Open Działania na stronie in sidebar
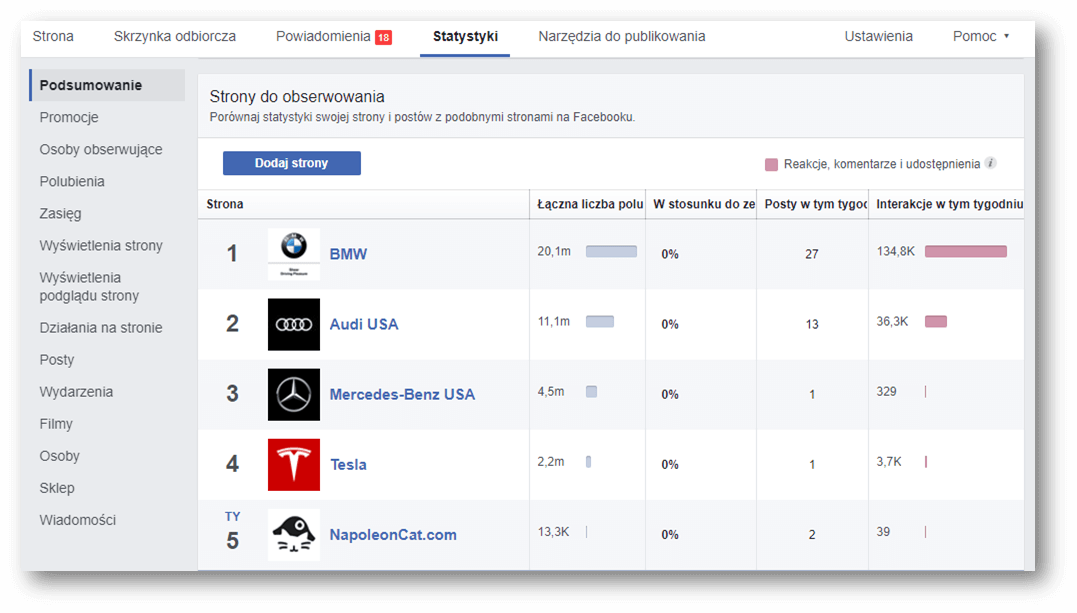The height and width of the screenshot is (613, 1077). pos(101,328)
